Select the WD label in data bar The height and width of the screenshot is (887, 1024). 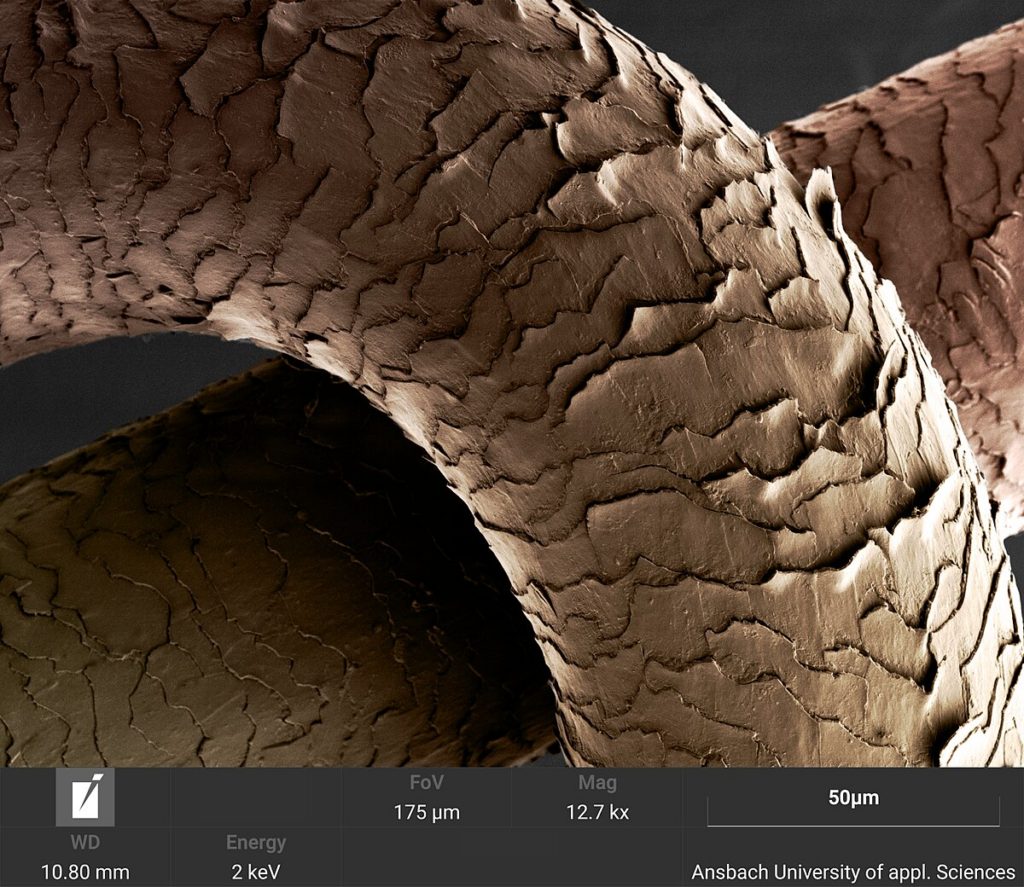point(85,843)
